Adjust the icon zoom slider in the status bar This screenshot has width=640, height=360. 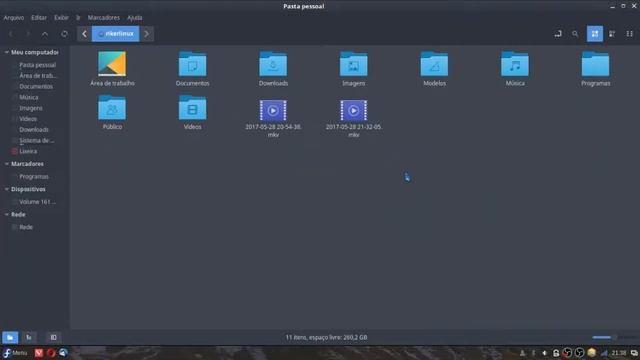[x=614, y=337]
